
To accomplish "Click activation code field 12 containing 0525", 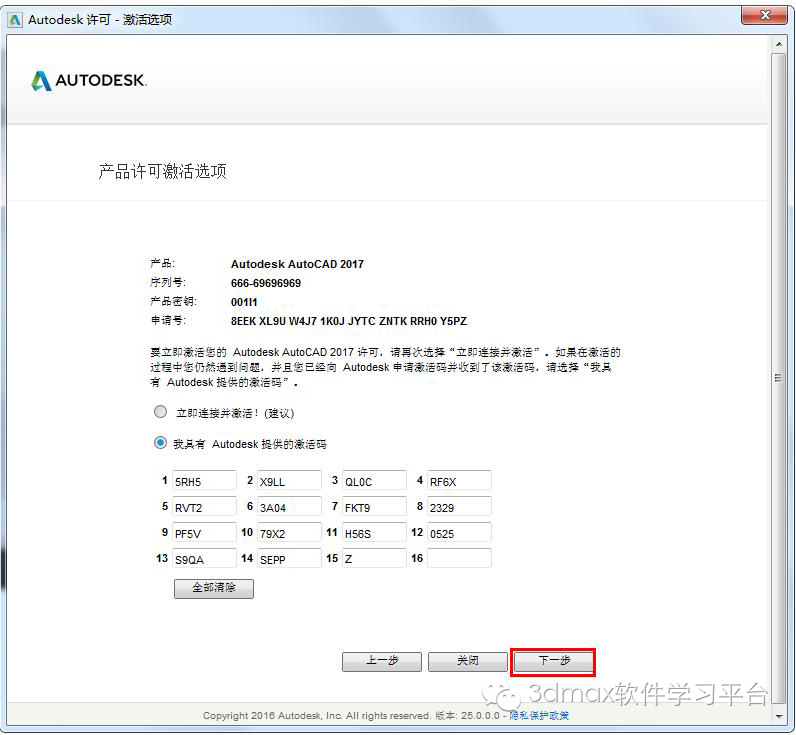I will coord(459,532).
